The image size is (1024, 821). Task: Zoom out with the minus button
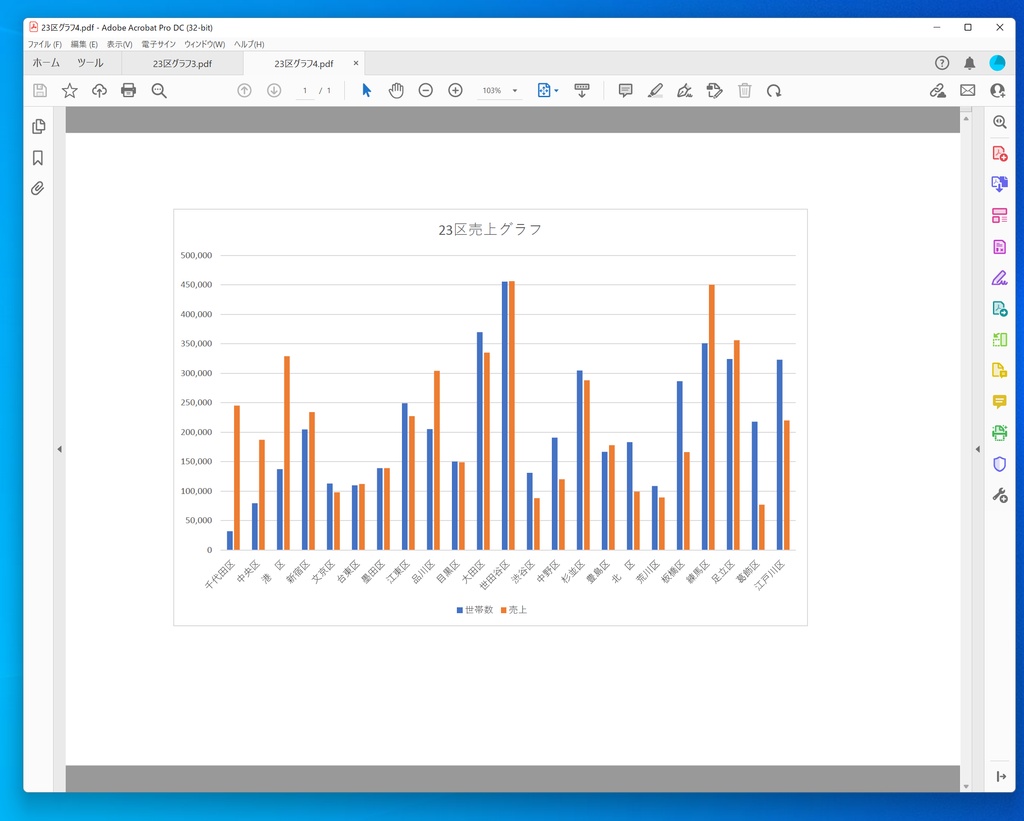[426, 91]
